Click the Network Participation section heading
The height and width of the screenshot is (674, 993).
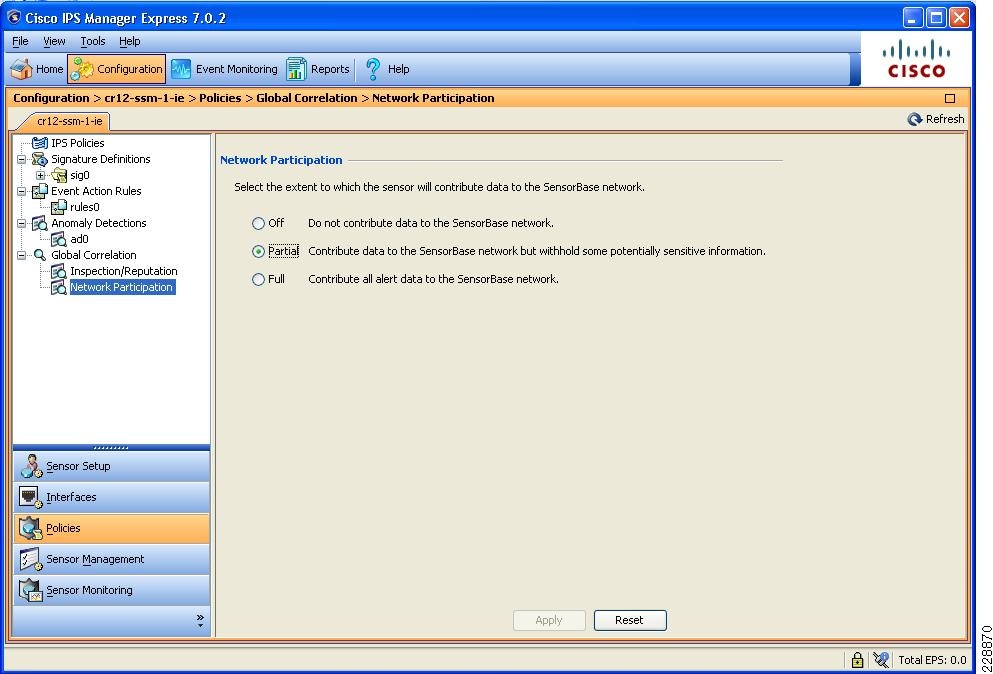click(x=281, y=160)
